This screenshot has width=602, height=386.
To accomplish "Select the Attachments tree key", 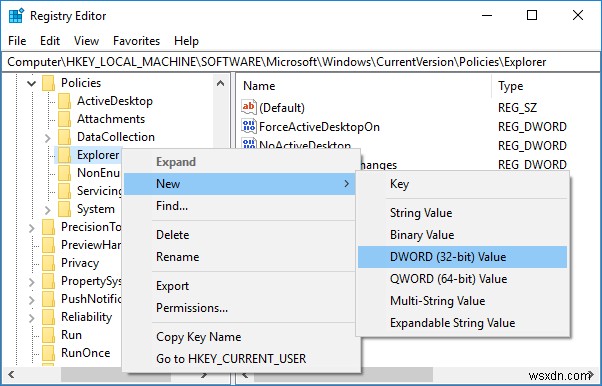I will (111, 119).
